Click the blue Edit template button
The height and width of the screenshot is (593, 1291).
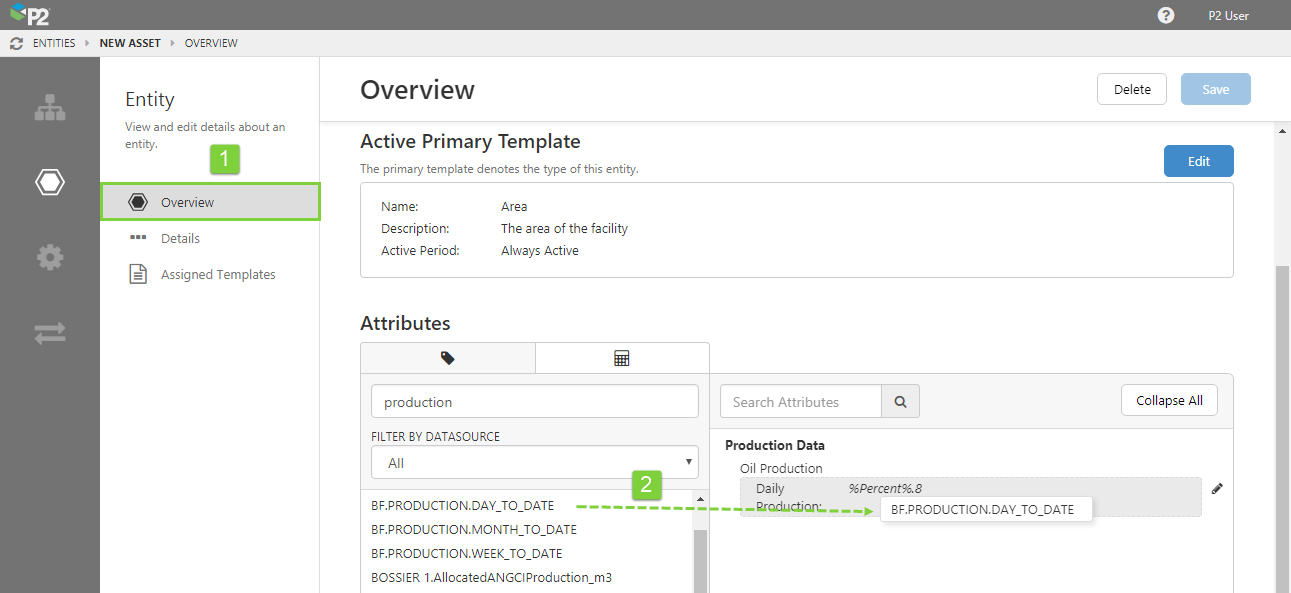[1198, 161]
